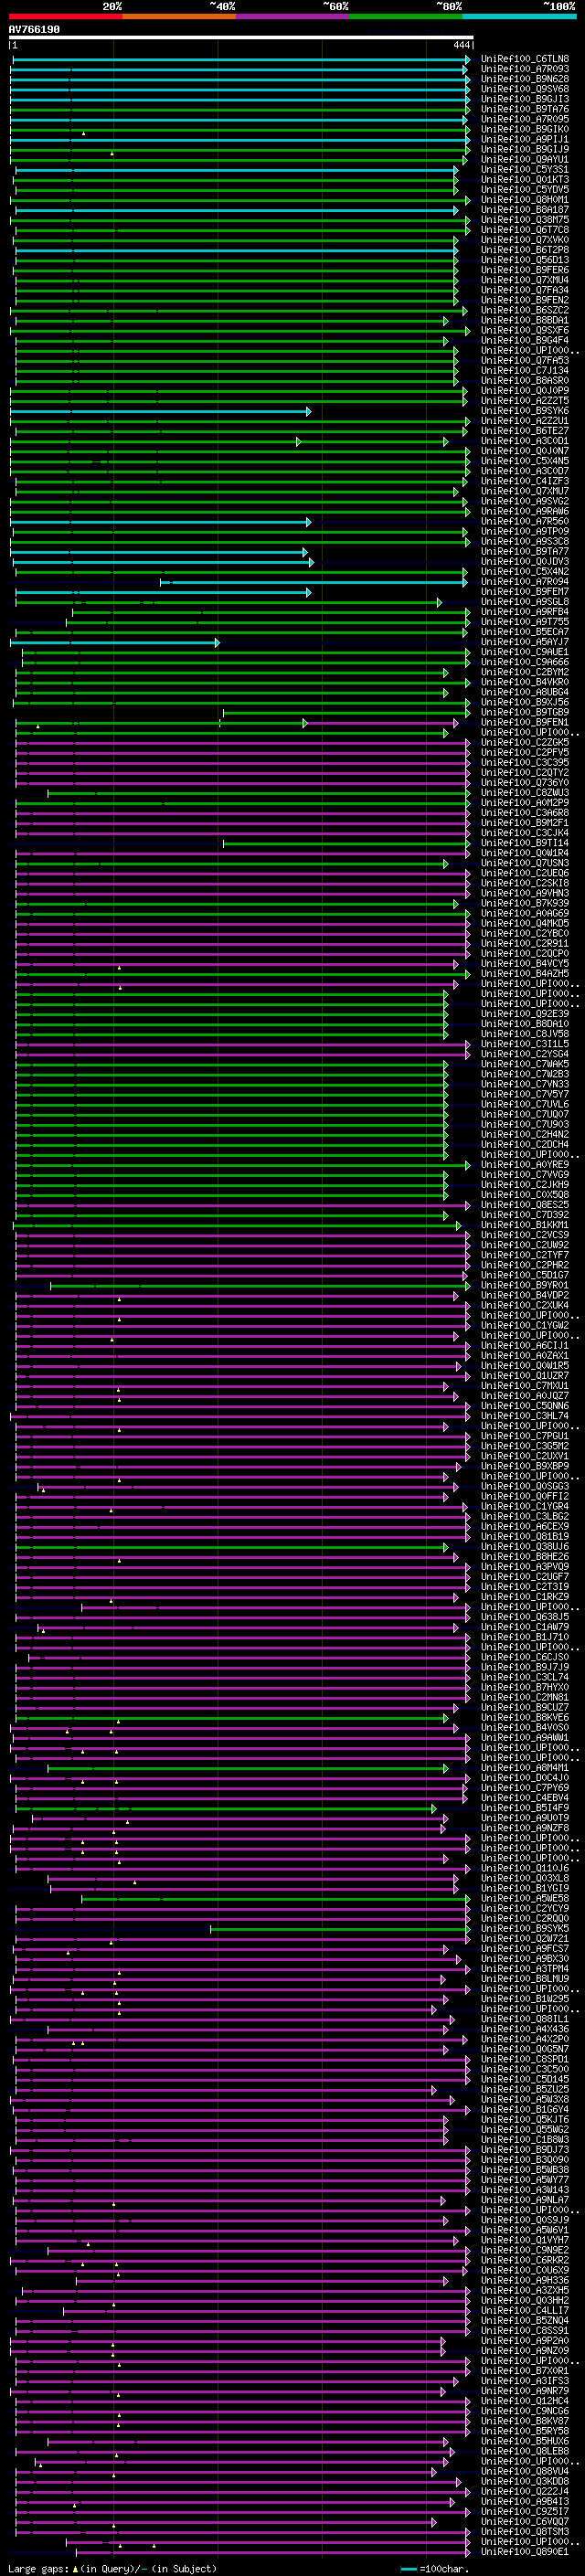Select the label UniRef100_A6CIJ1
Screen dimensions: 585x2576
[x=525, y=1346]
